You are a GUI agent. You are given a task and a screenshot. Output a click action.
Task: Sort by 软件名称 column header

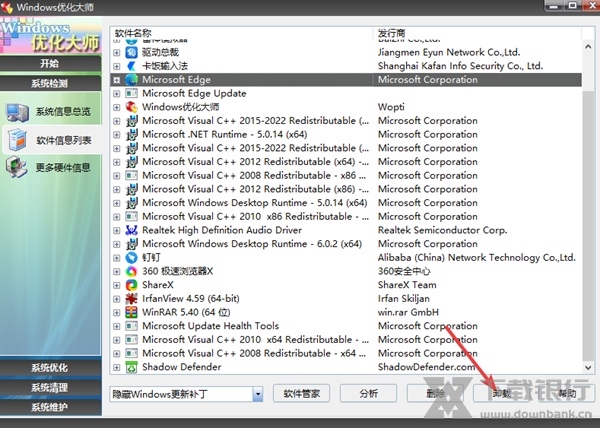[x=241, y=33]
